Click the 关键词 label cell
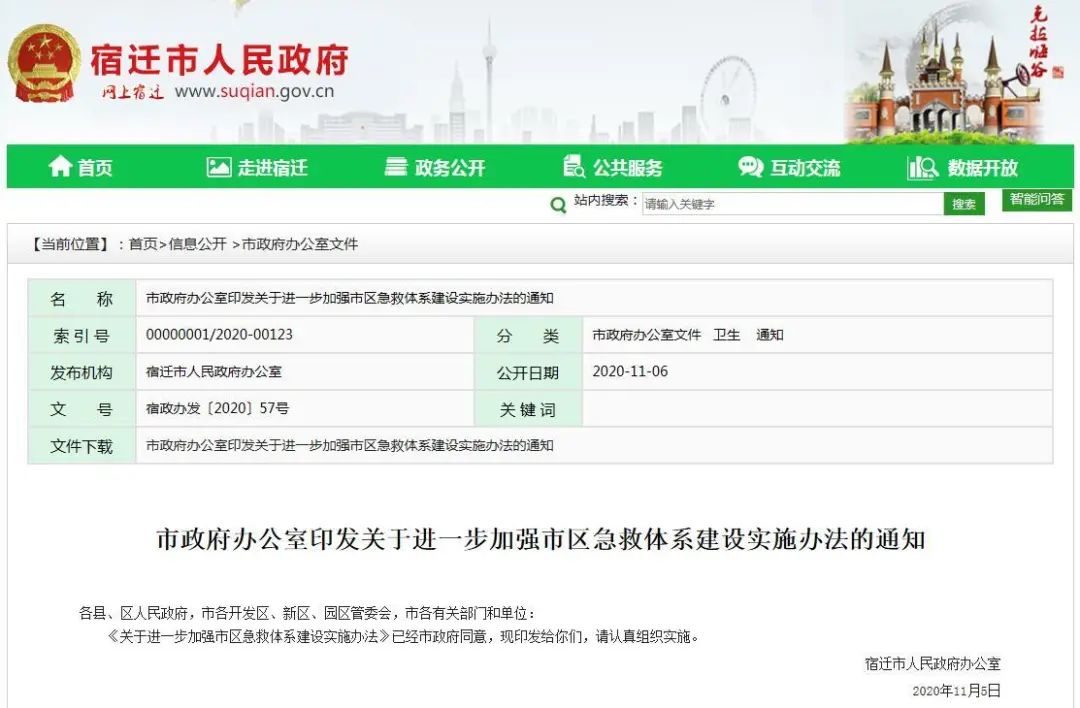1080x708 pixels. [x=528, y=409]
